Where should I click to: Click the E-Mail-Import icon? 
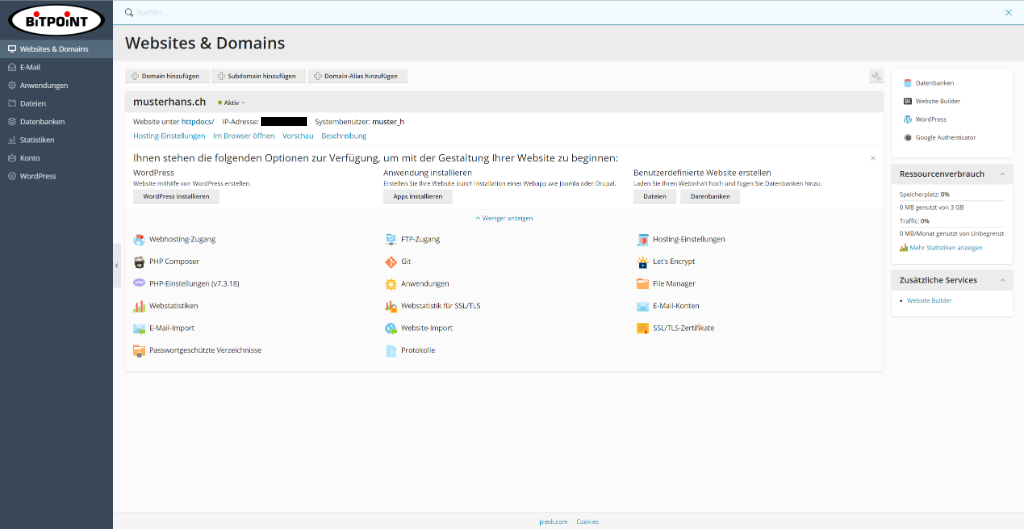[x=139, y=329]
